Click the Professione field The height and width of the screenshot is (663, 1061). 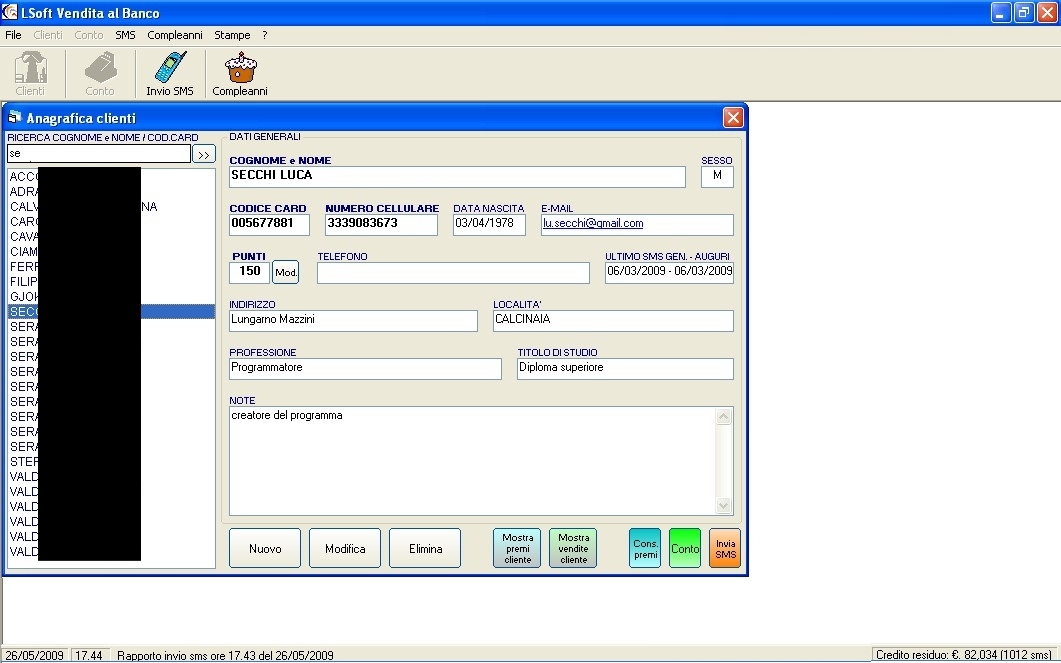[x=365, y=369]
